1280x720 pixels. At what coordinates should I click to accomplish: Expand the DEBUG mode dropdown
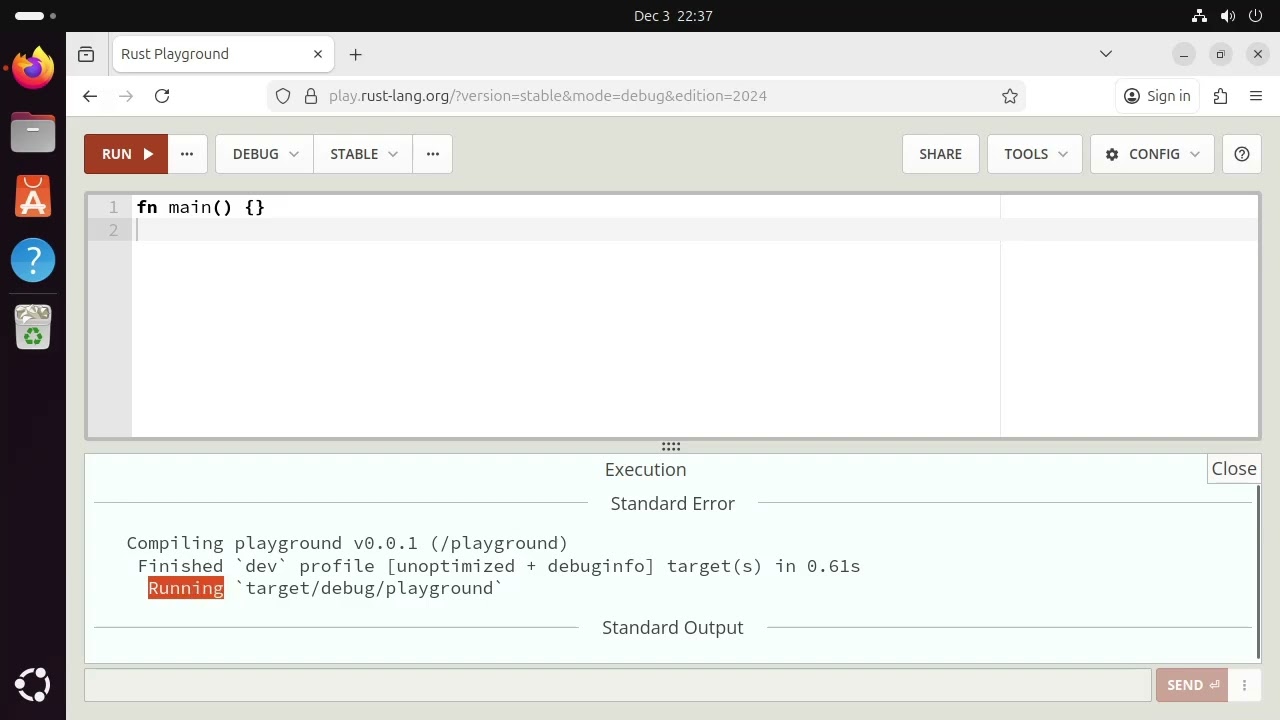pos(265,154)
